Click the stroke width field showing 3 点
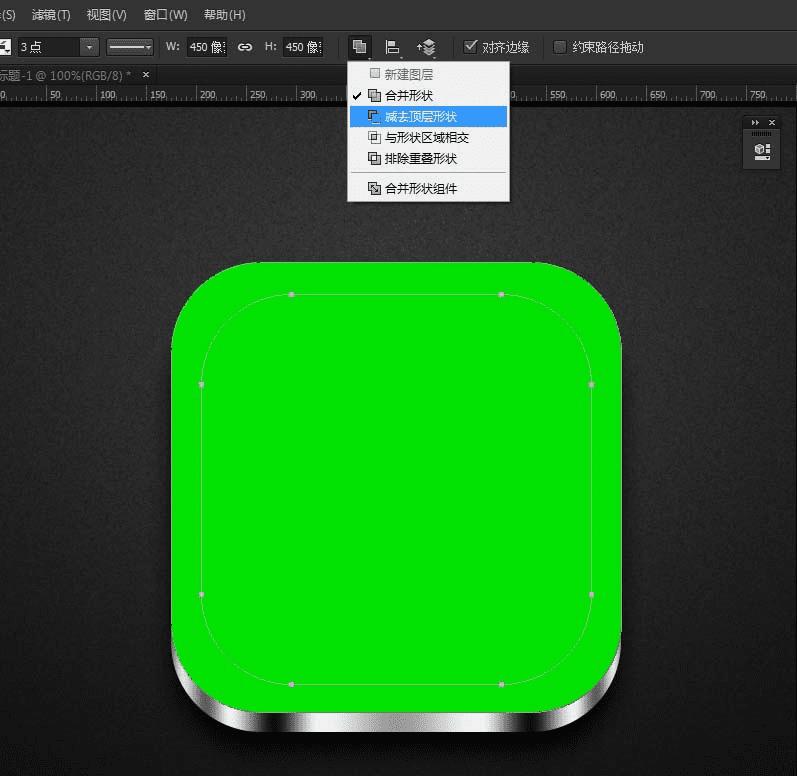The width and height of the screenshot is (797, 776). pyautogui.click(x=49, y=47)
